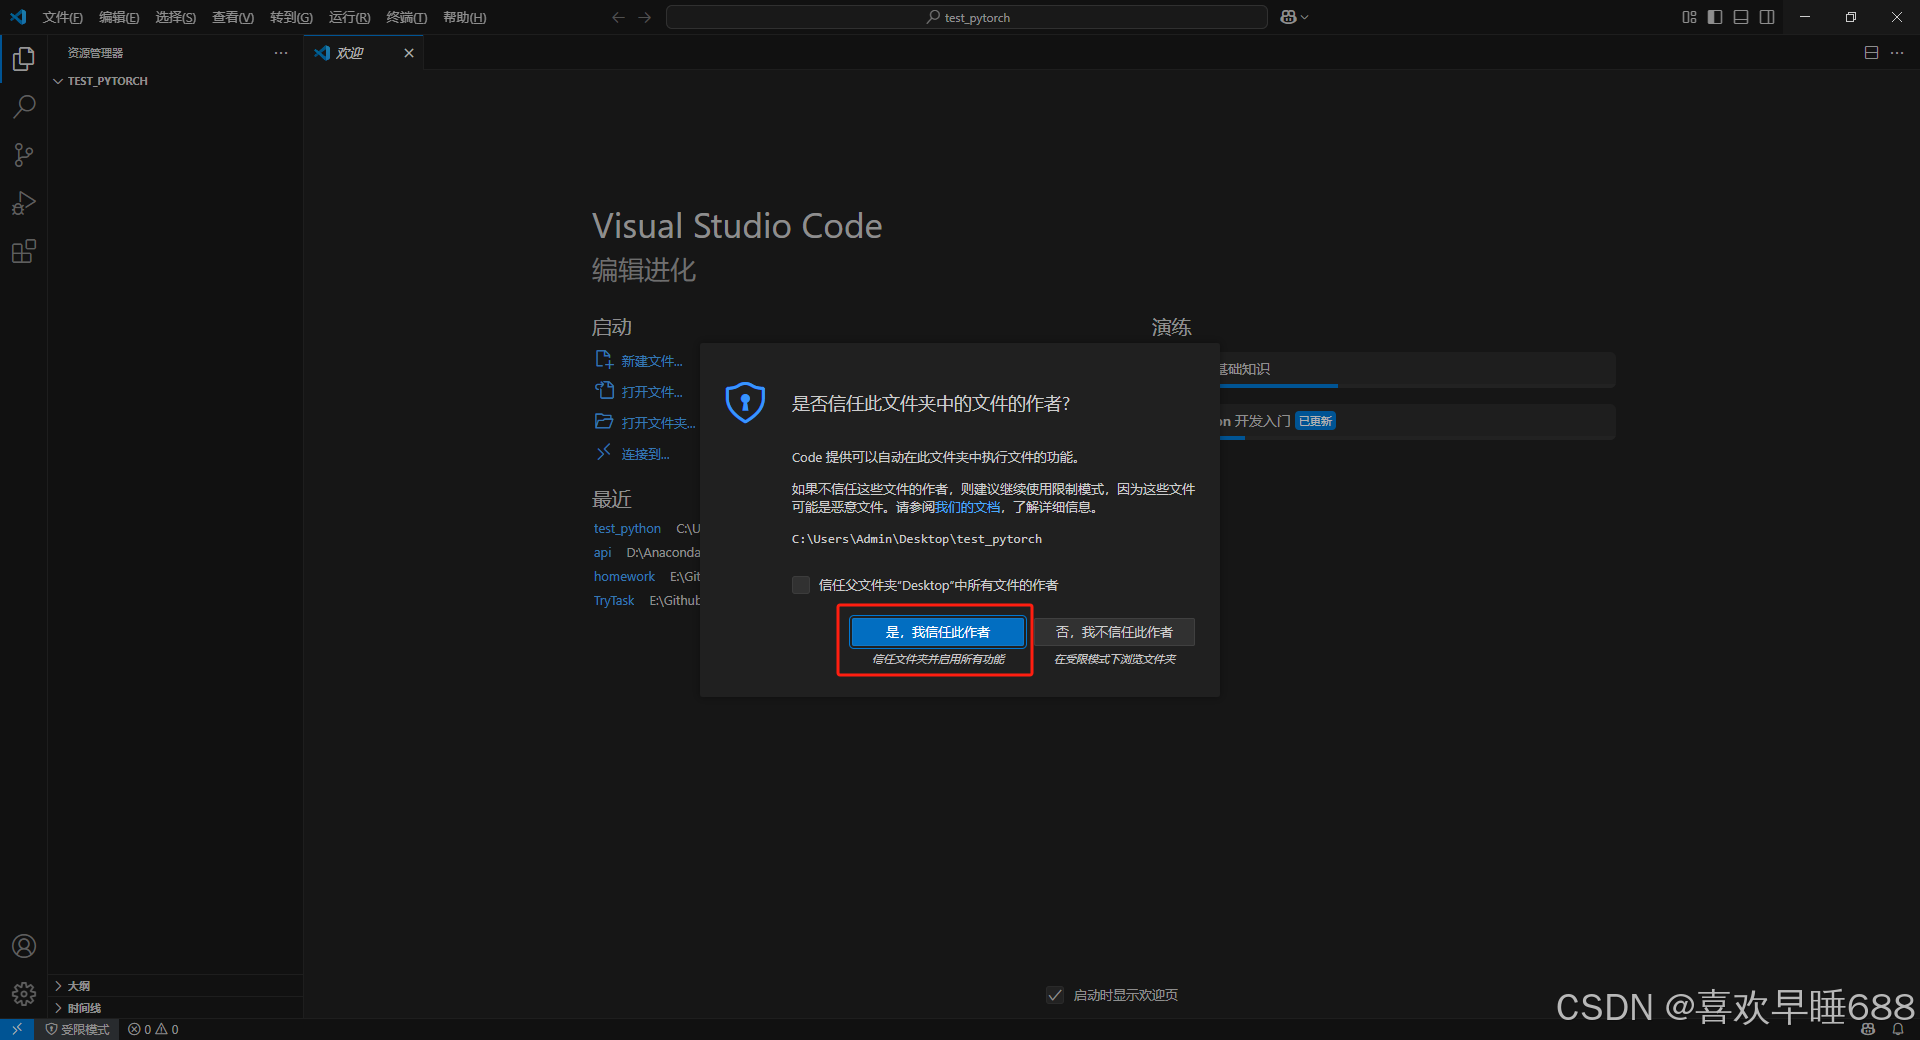The image size is (1920, 1040).
Task: Expand the 时间线 section
Action: pos(82,1008)
